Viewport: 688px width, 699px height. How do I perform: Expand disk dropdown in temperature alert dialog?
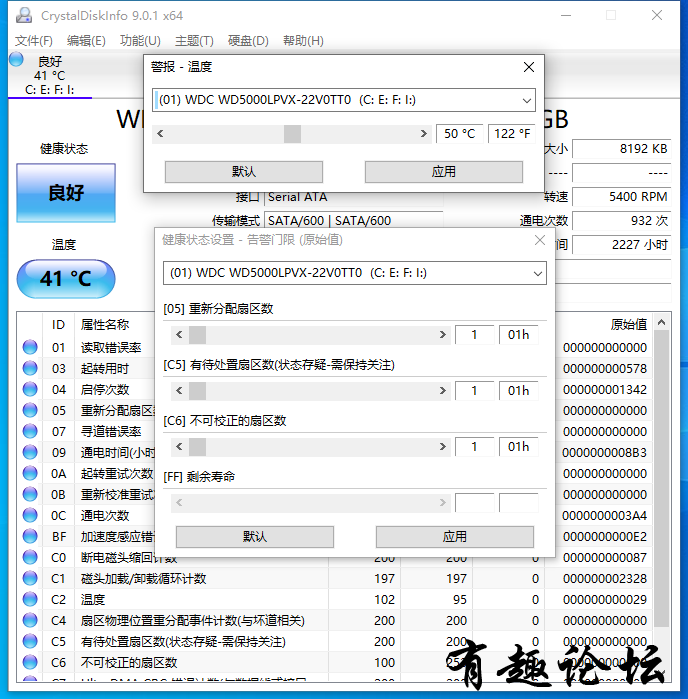click(527, 100)
